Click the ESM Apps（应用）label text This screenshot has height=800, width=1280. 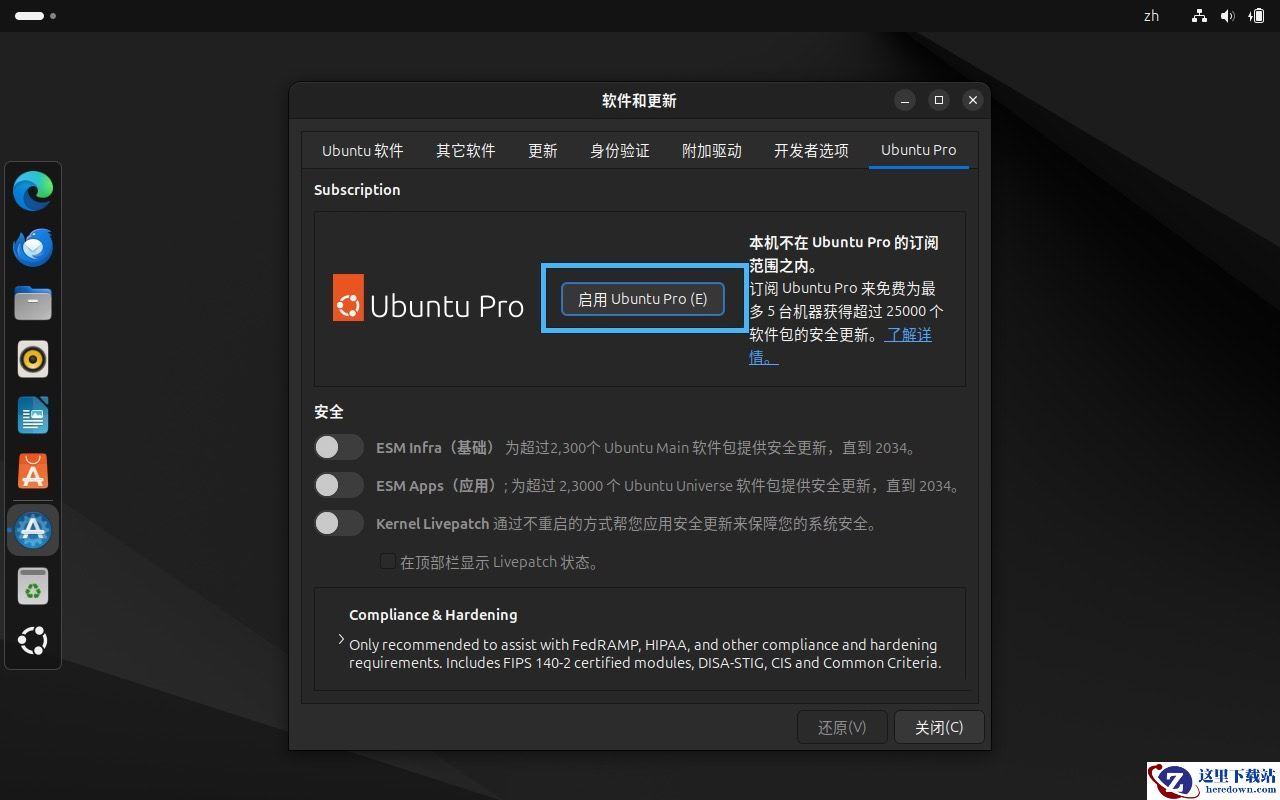pos(437,486)
